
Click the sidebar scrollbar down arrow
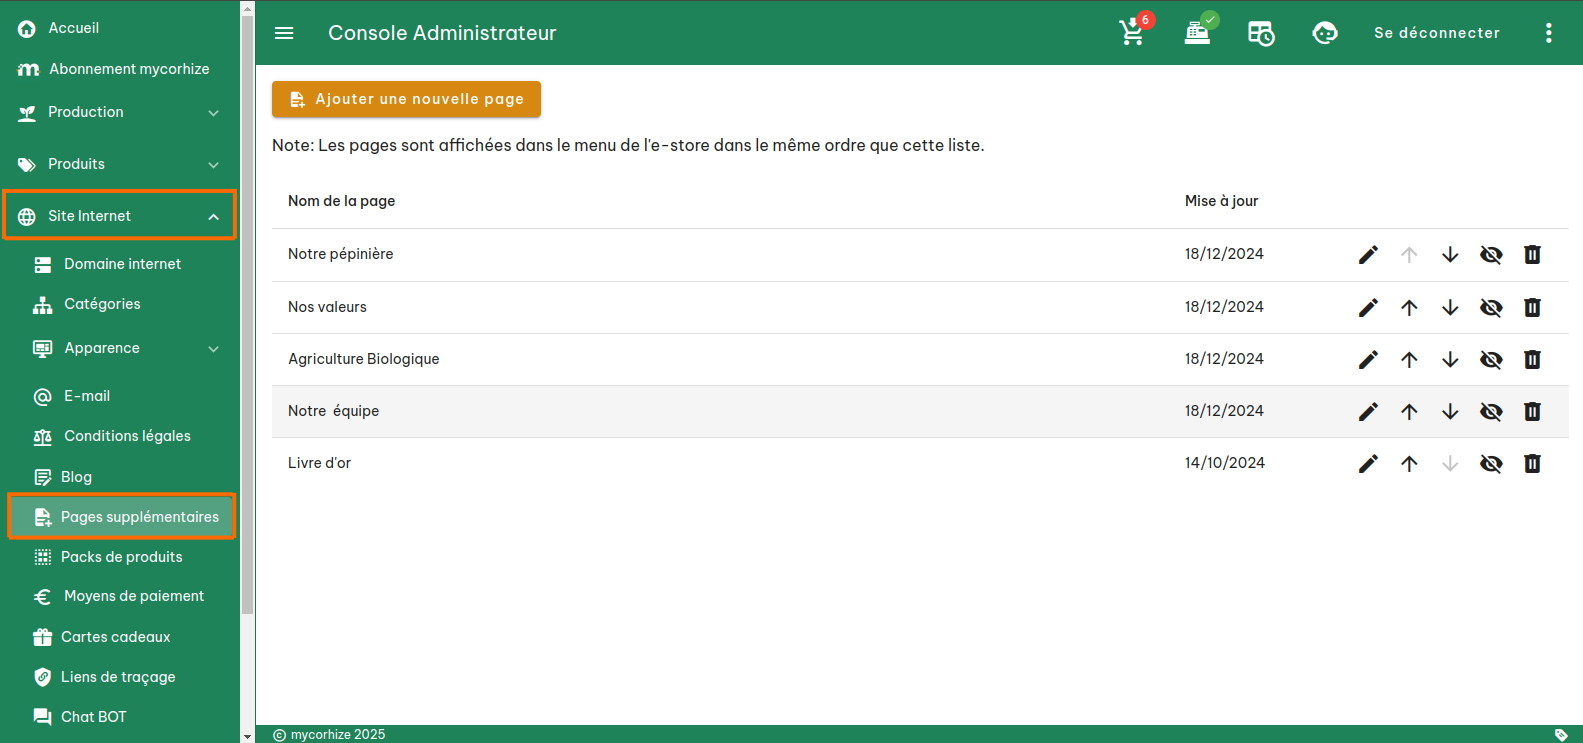click(247, 736)
